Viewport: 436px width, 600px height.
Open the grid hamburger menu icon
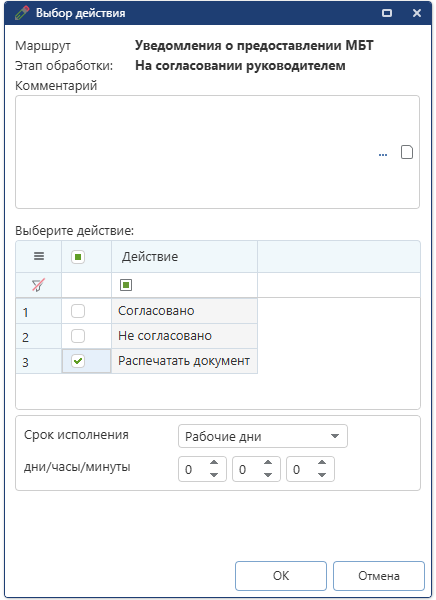39,256
